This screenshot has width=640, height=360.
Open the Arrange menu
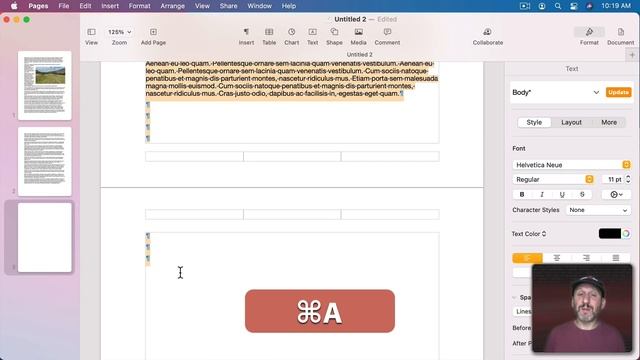point(172,6)
